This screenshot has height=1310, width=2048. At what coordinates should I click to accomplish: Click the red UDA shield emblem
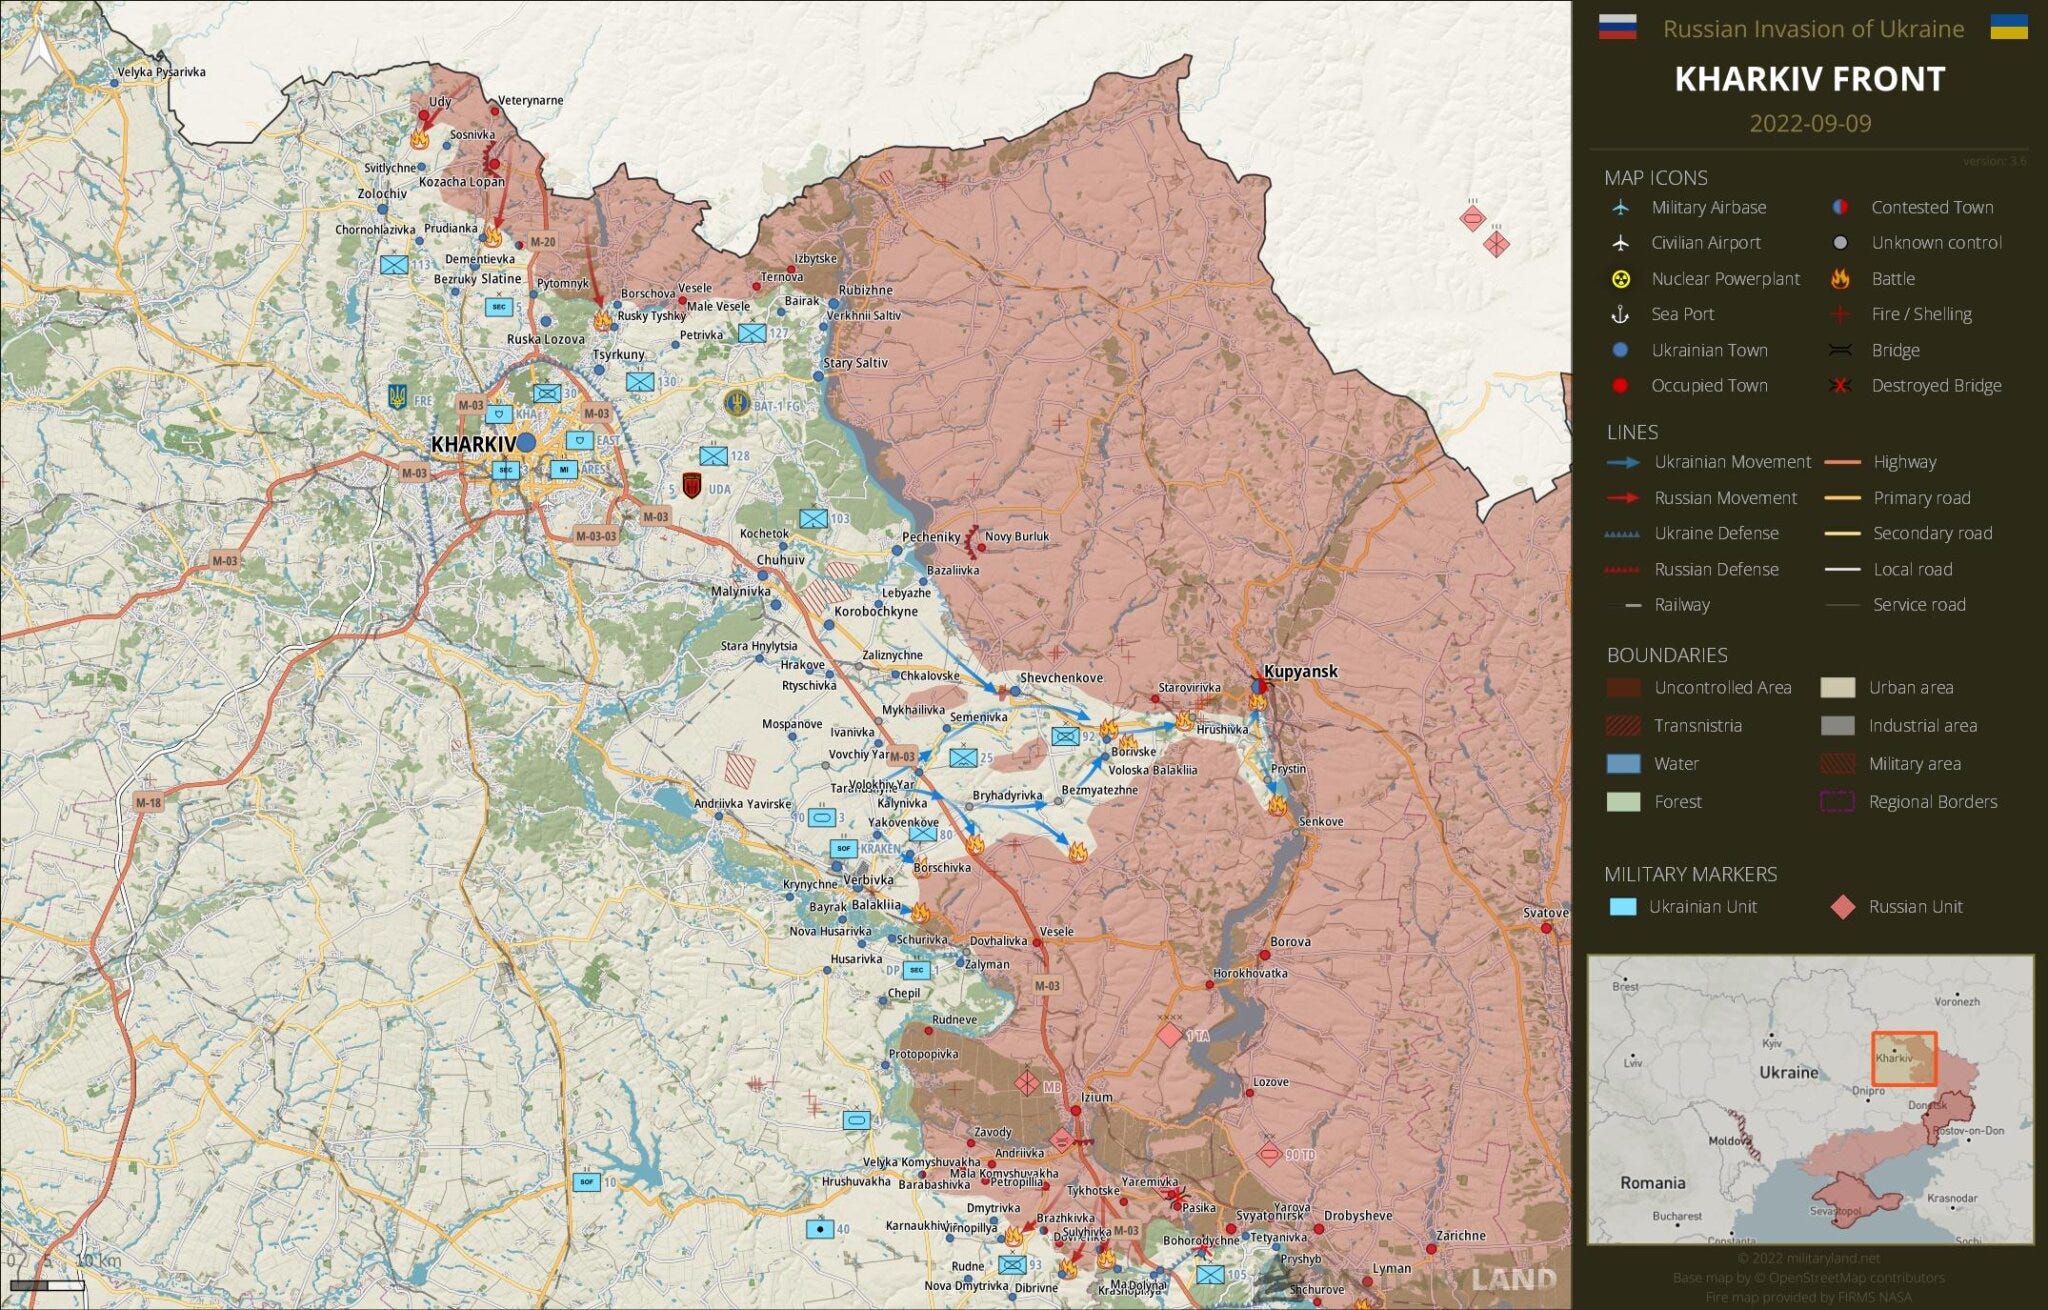[691, 486]
